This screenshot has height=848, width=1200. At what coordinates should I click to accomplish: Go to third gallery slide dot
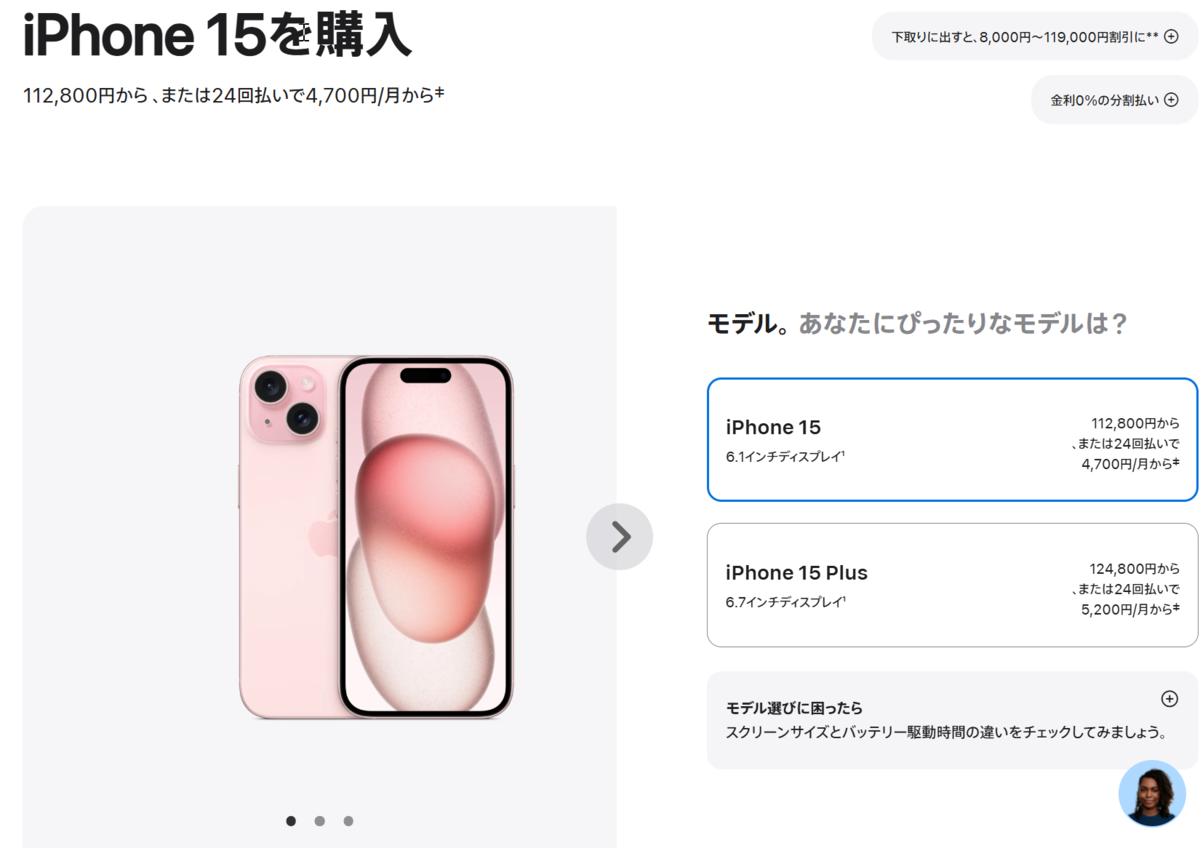[348, 821]
